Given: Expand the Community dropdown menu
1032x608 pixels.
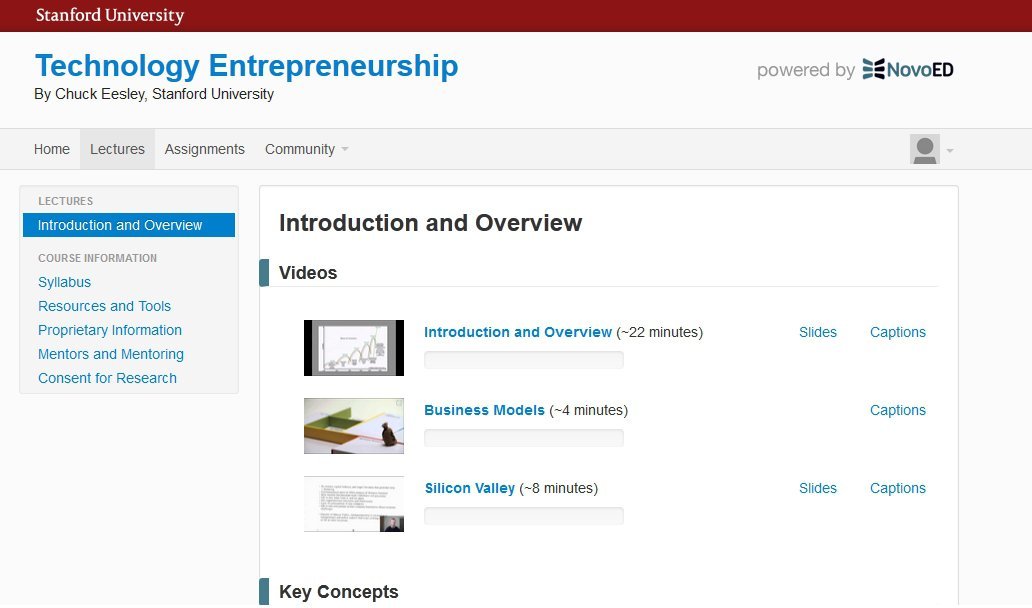Looking at the screenshot, I should [x=301, y=149].
